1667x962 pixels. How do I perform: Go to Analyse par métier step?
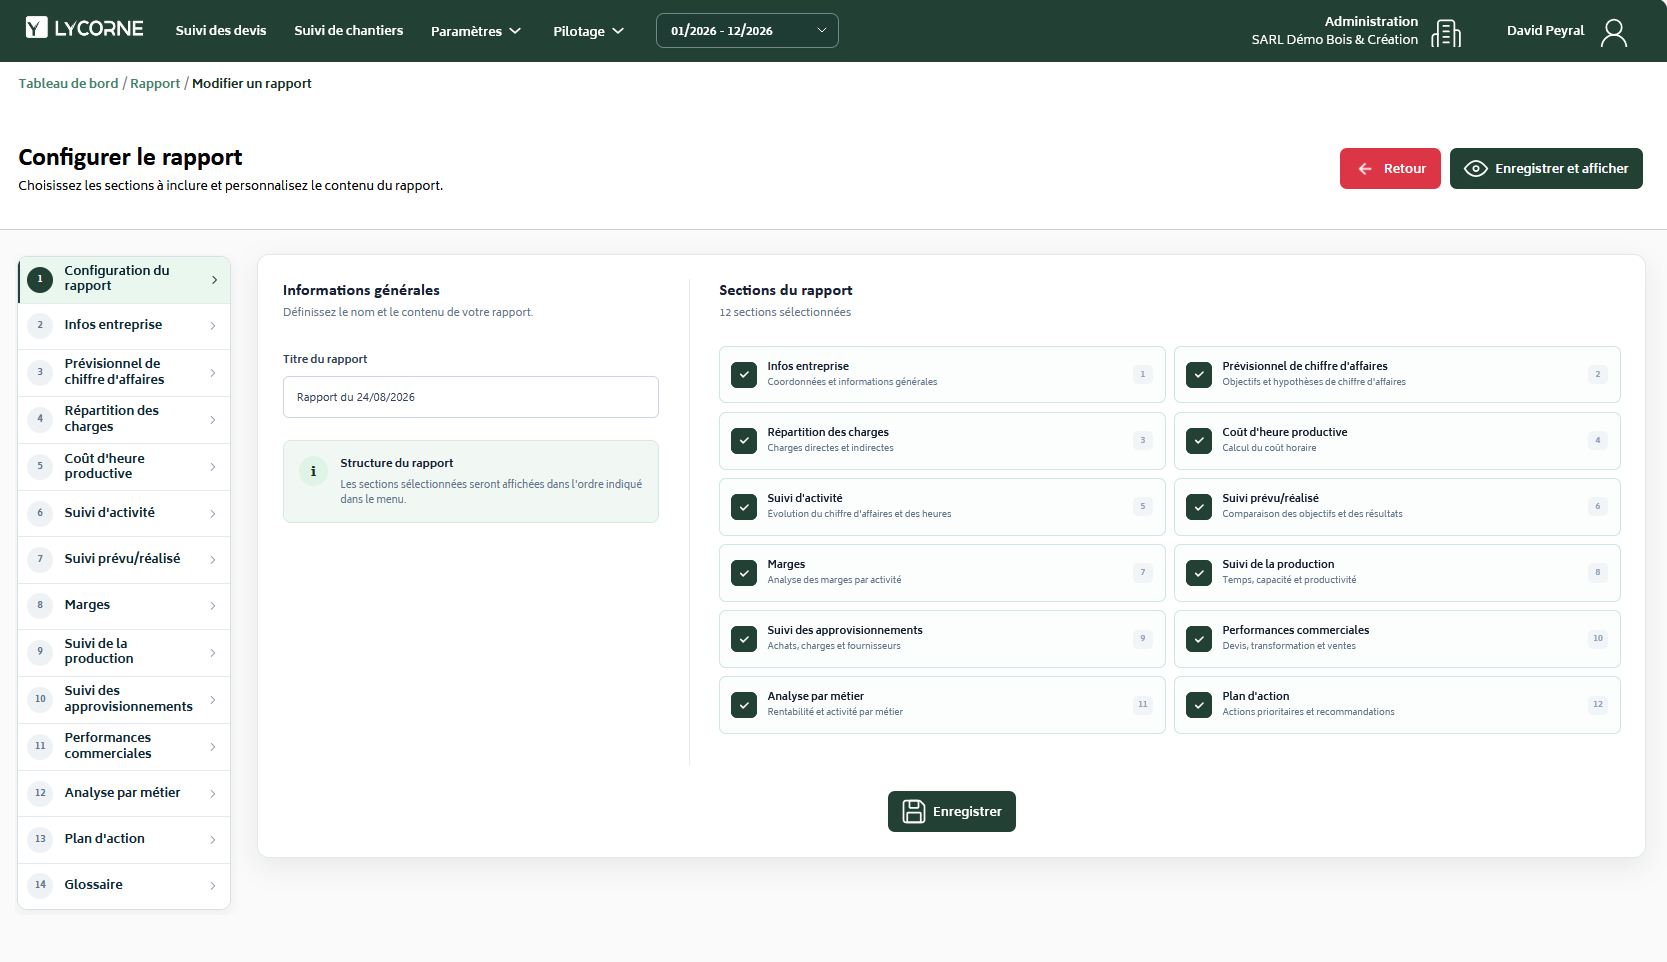pyautogui.click(x=124, y=793)
